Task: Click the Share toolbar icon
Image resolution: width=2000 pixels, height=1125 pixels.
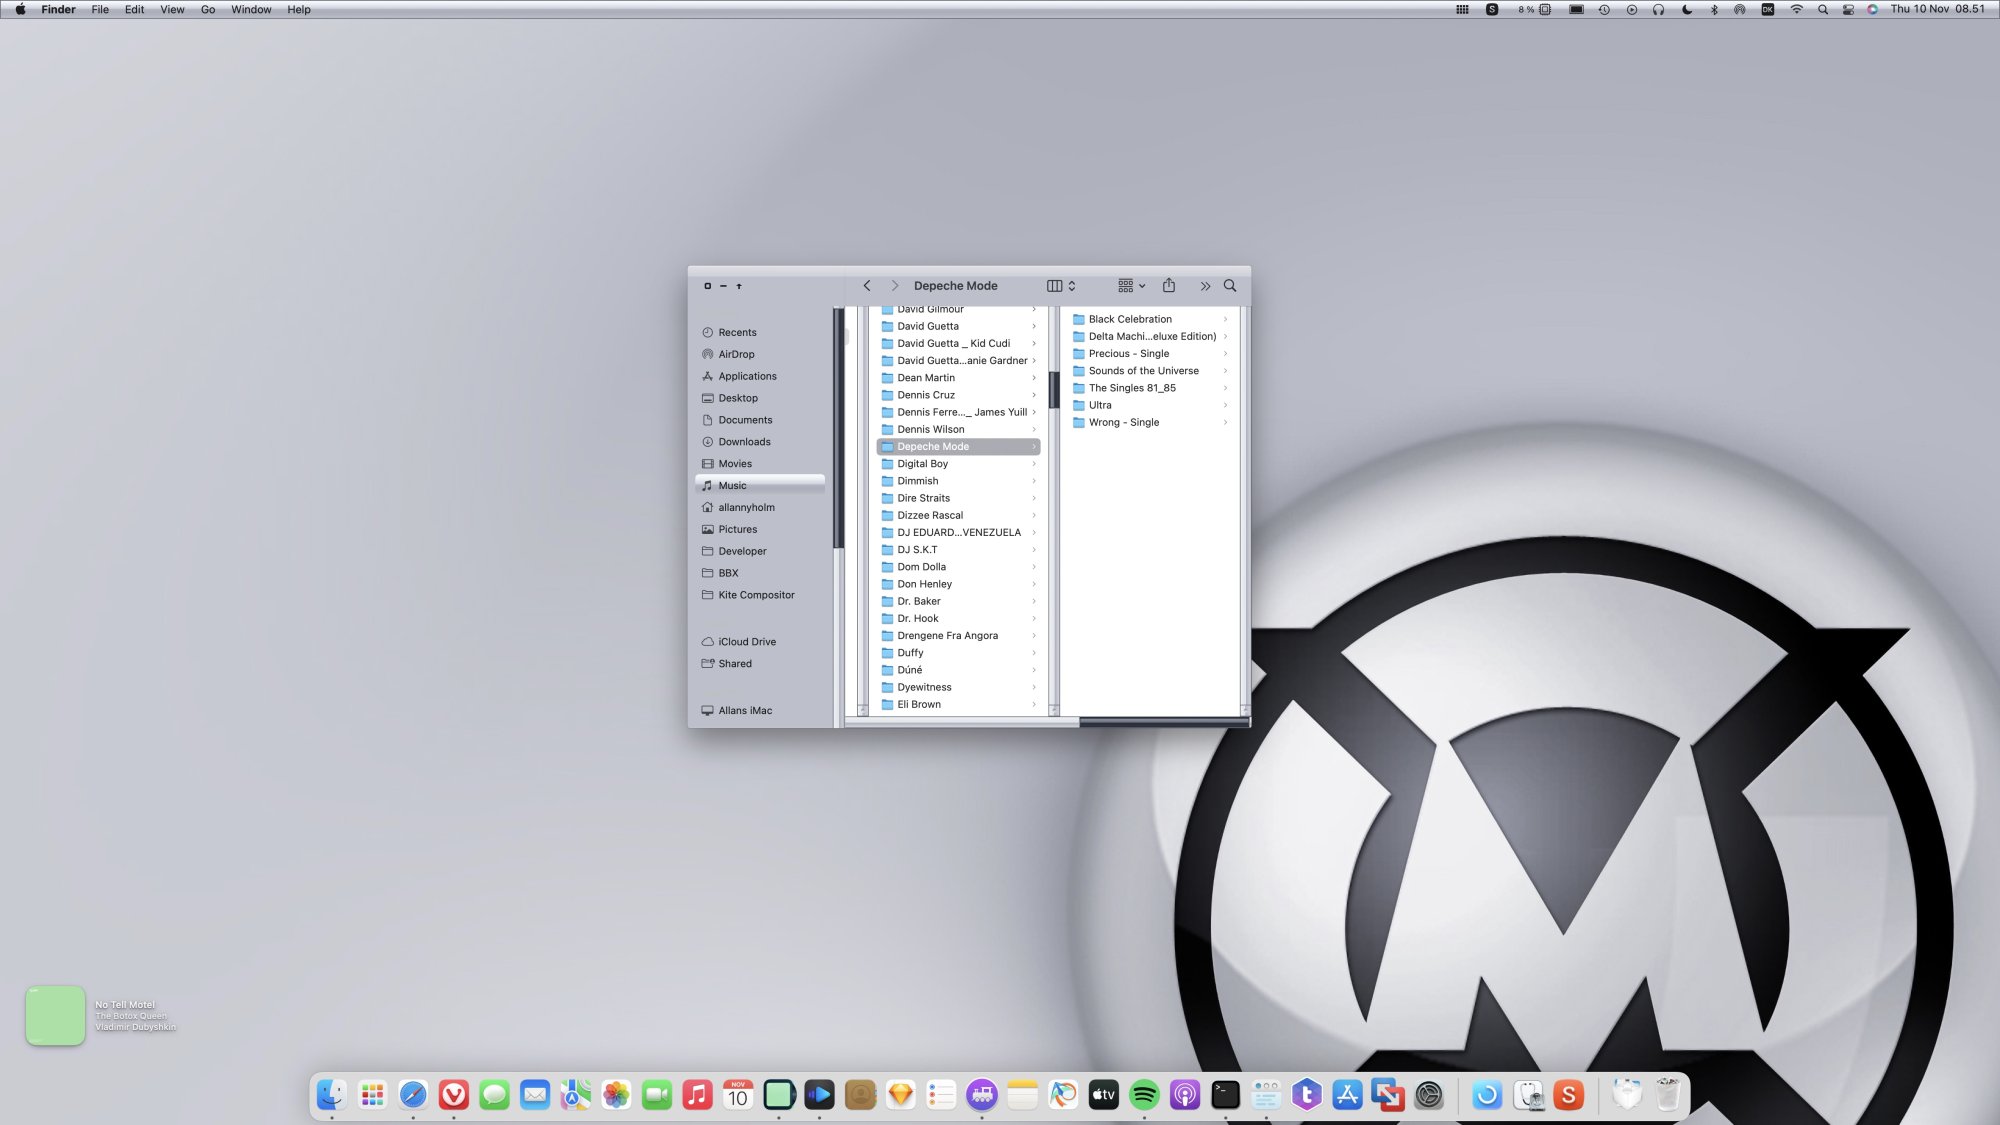Action: (x=1168, y=286)
